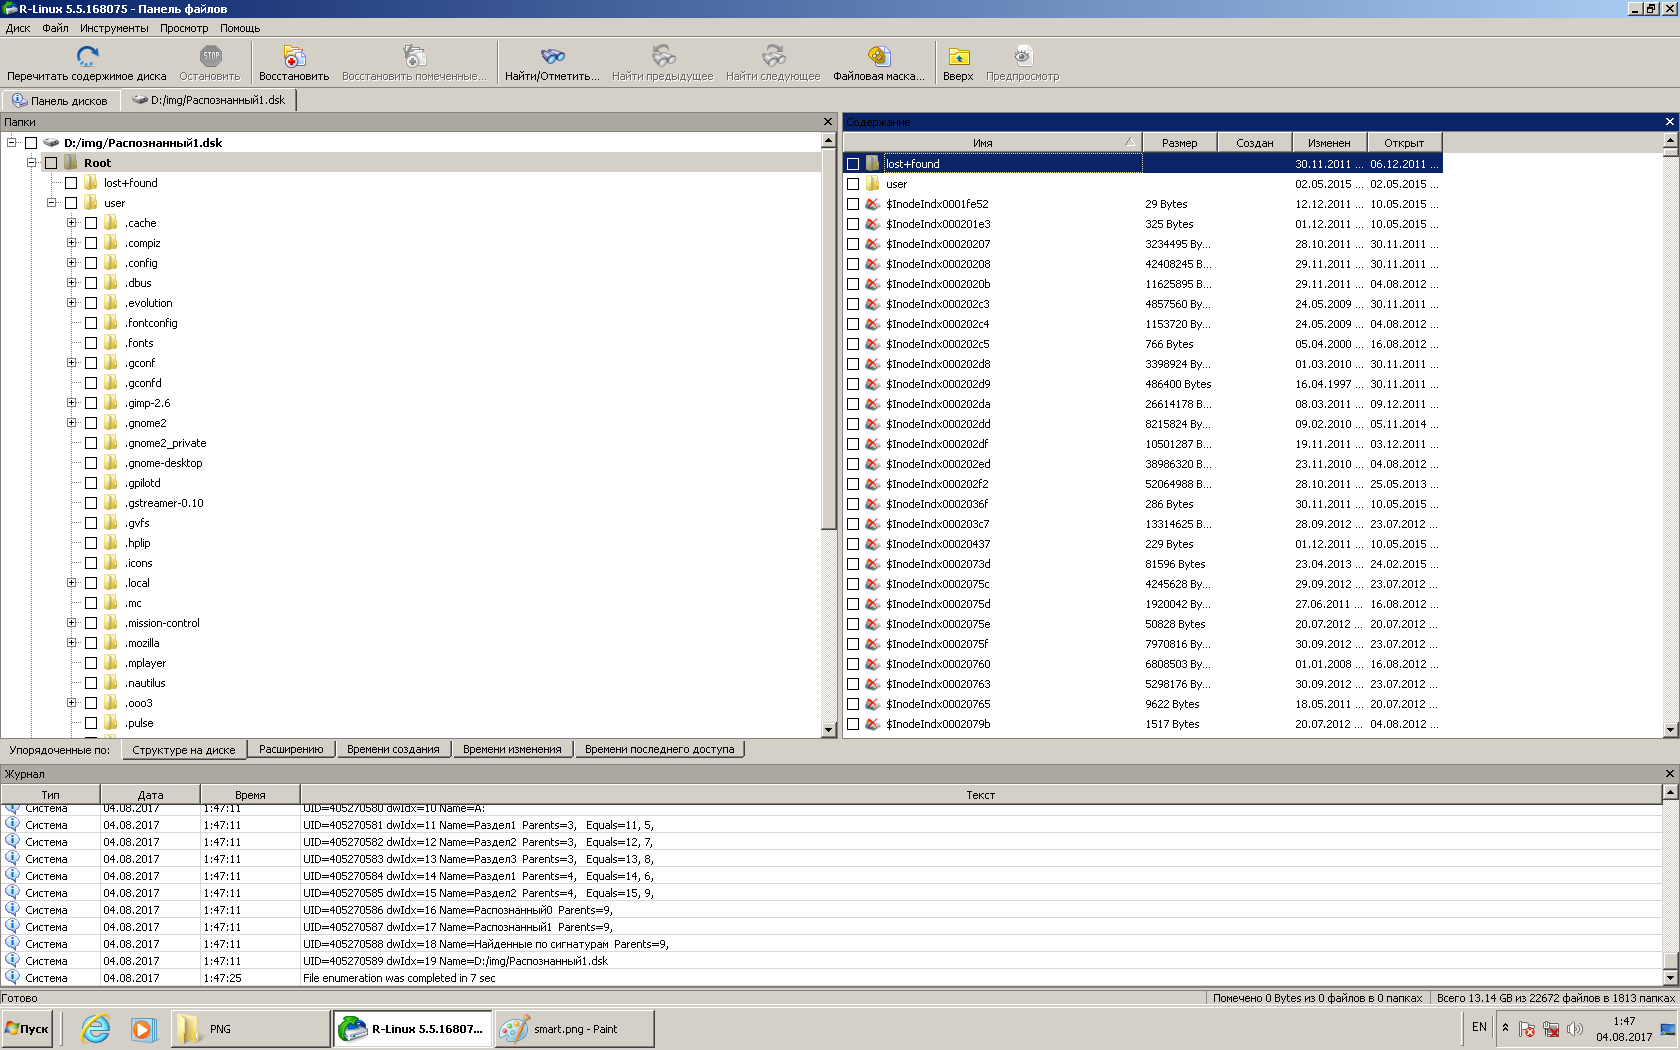Expand the .cache folder node
The width and height of the screenshot is (1680, 1050).
click(x=72, y=223)
